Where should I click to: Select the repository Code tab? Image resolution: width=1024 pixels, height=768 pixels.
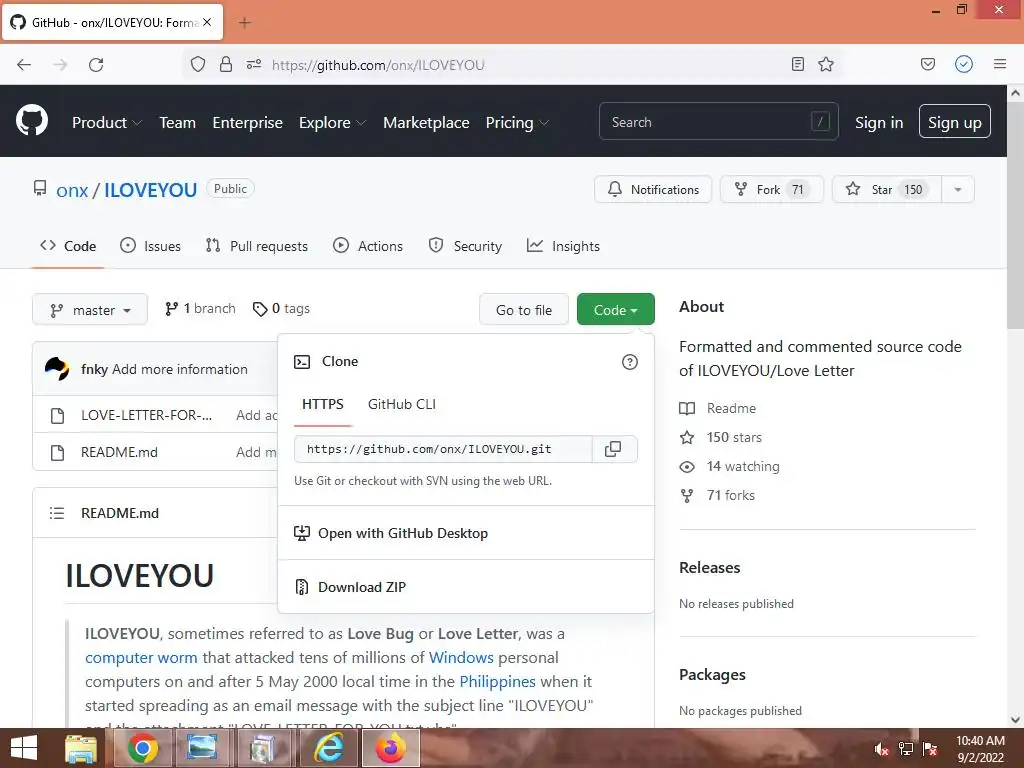click(68, 246)
